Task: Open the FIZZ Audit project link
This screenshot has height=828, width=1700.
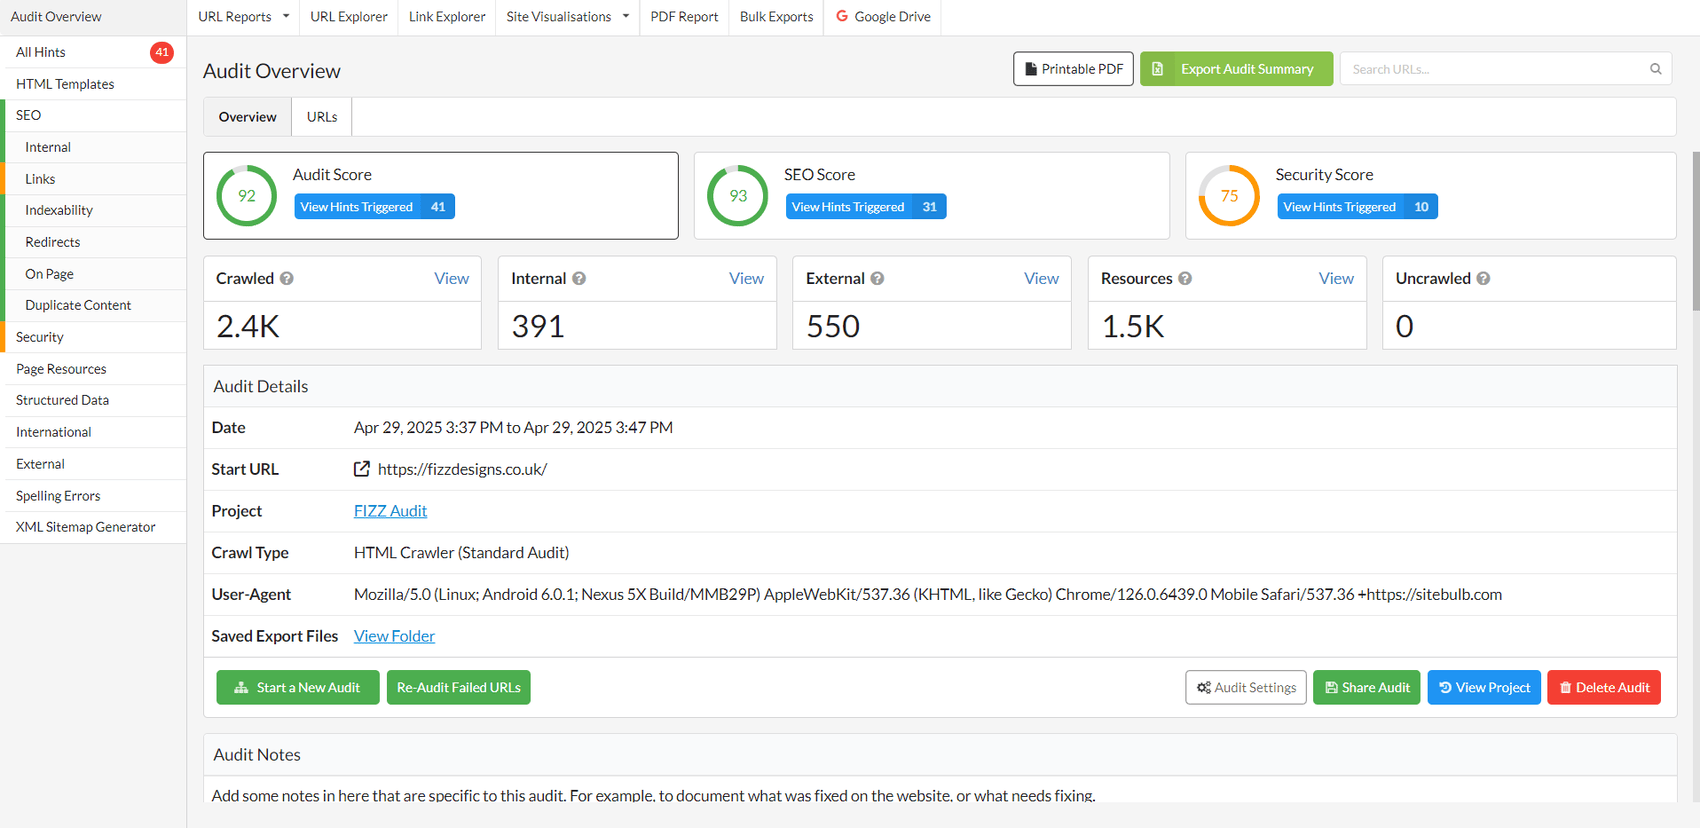Action: click(390, 511)
